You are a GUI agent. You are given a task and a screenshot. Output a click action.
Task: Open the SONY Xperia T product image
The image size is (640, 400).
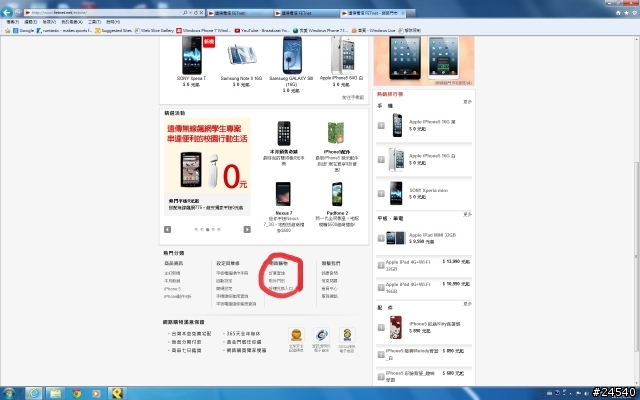[191, 55]
